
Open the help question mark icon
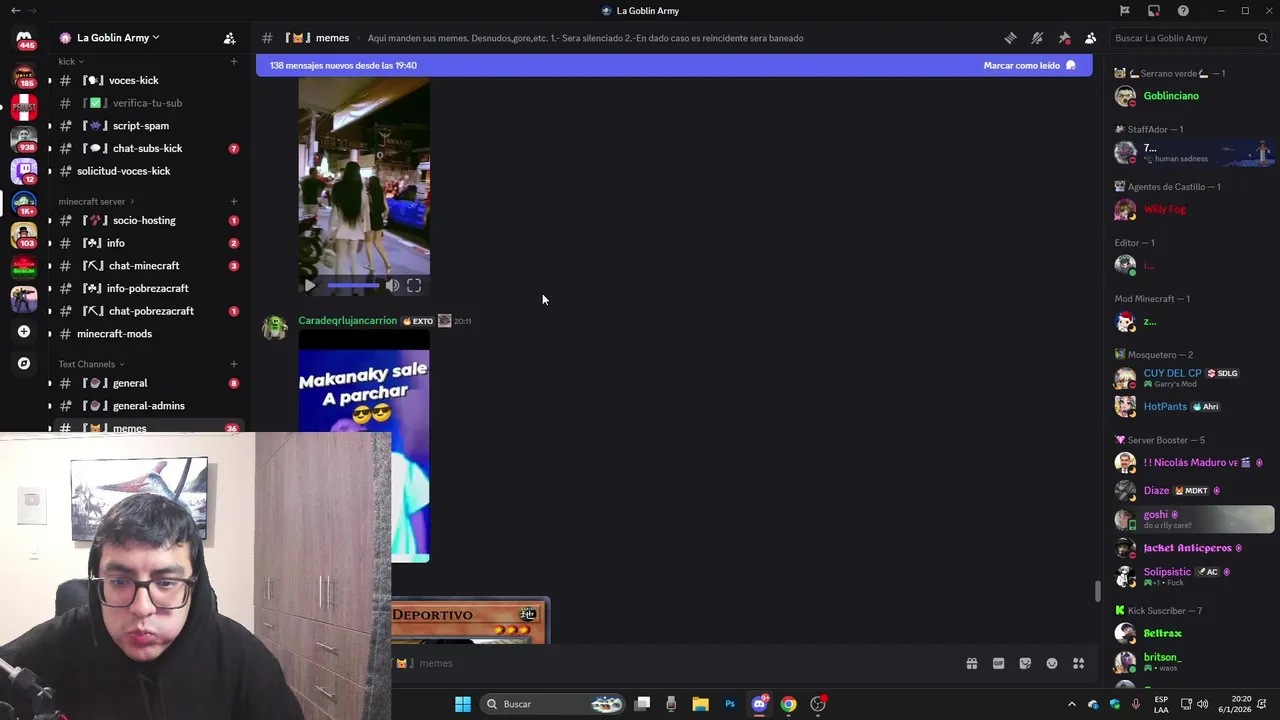pos(1183,11)
